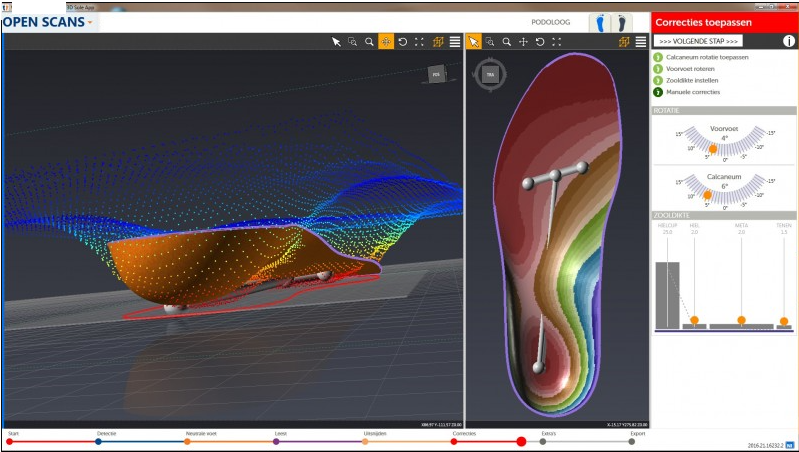Click the highlighted orange pan tool in left viewport

[x=386, y=42]
